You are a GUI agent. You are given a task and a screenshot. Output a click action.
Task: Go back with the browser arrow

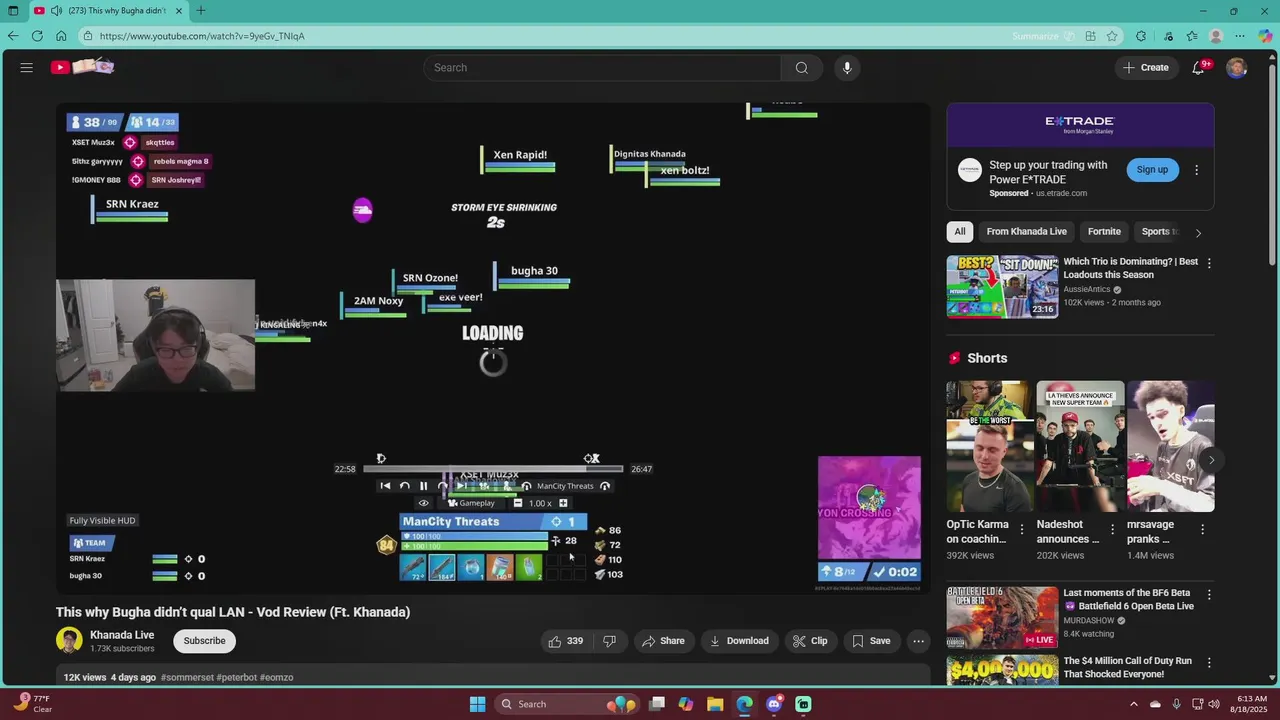12,36
